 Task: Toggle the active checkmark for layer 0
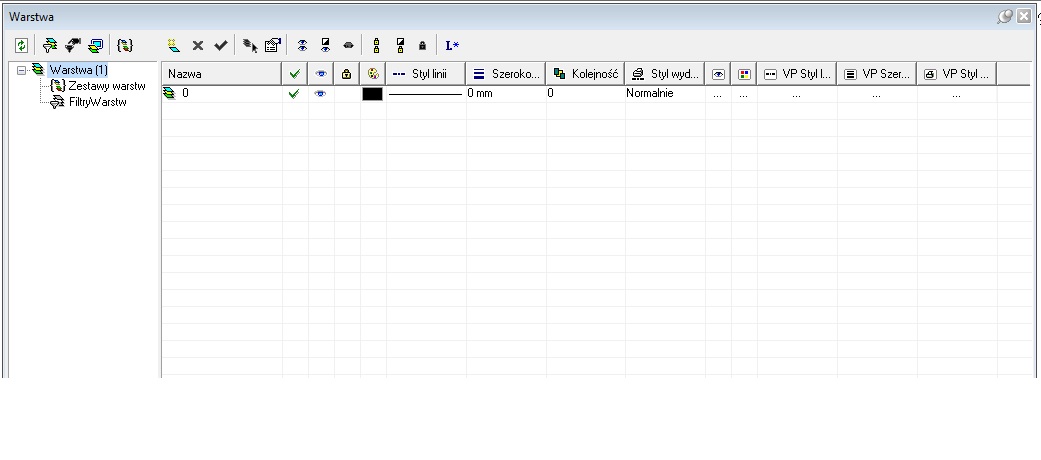[x=295, y=93]
